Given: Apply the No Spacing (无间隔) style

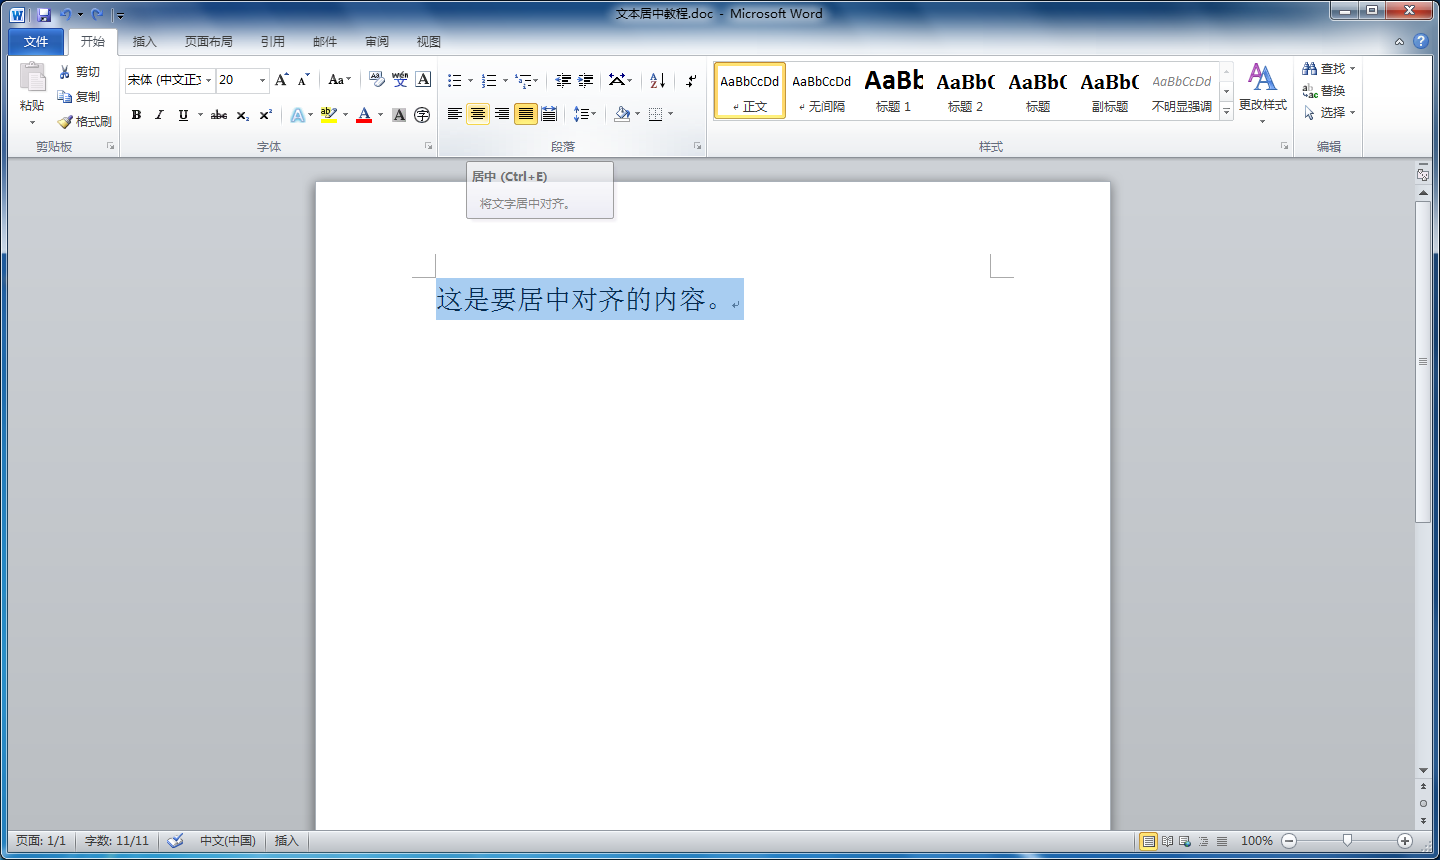Looking at the screenshot, I should tap(822, 91).
